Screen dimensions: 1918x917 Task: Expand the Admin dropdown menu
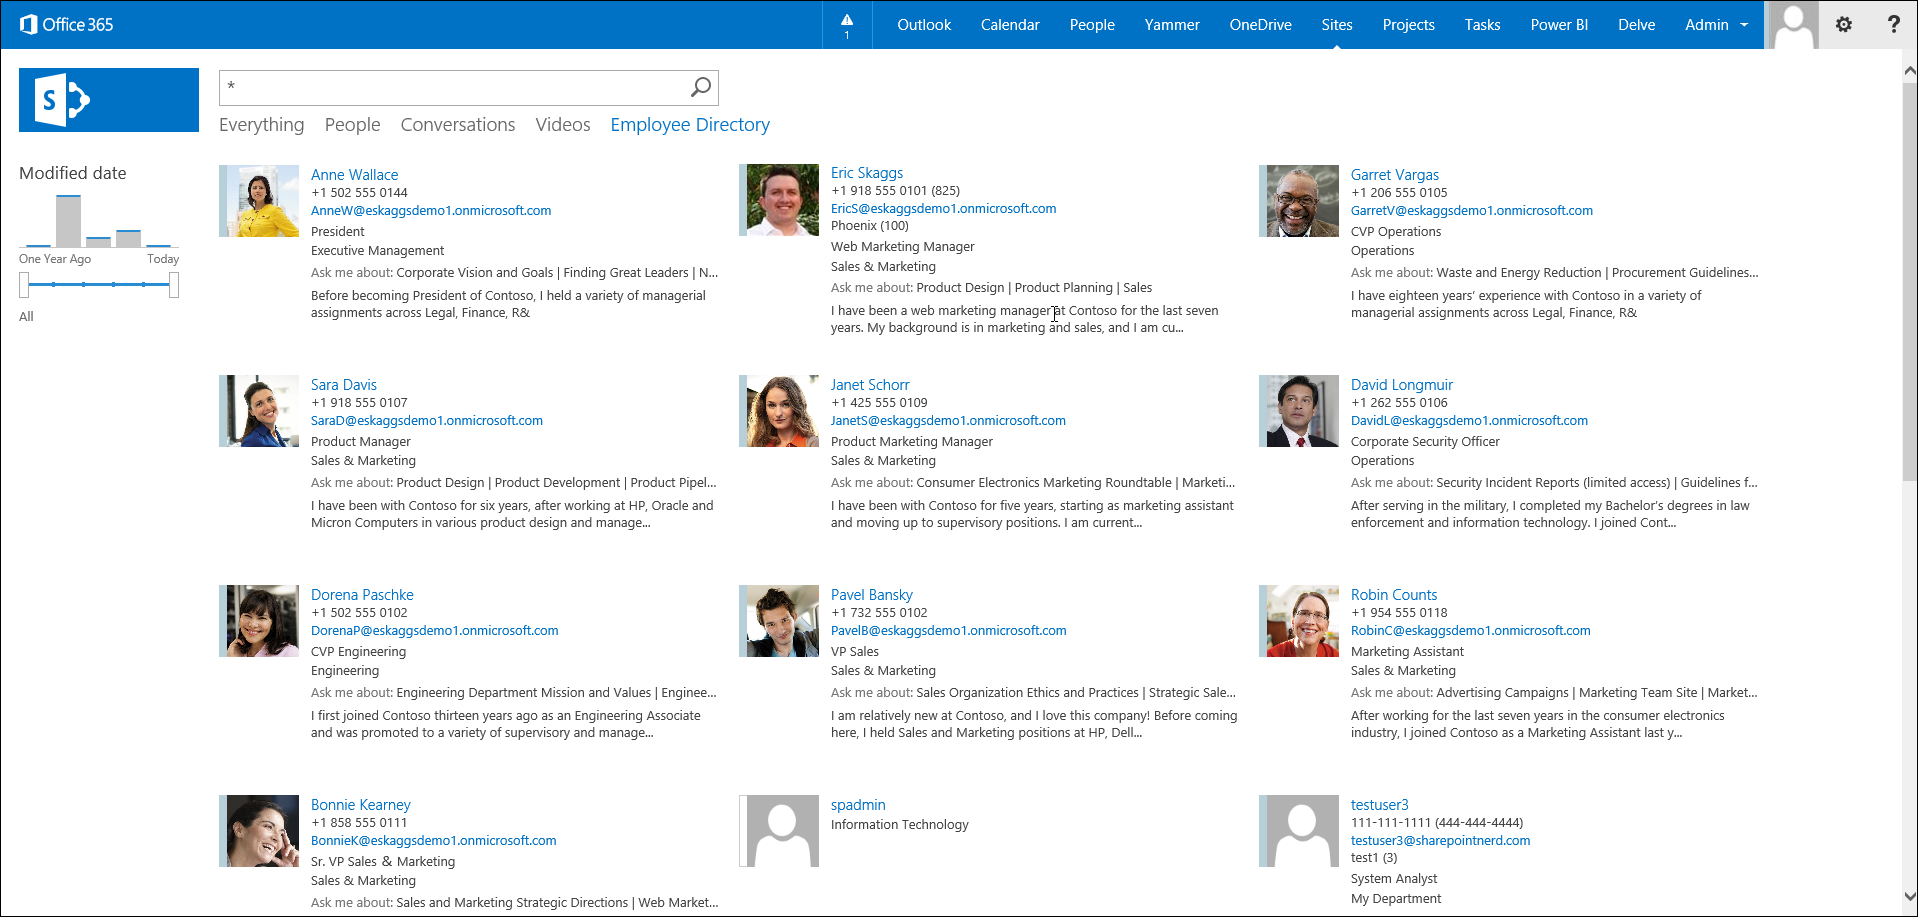(1717, 24)
